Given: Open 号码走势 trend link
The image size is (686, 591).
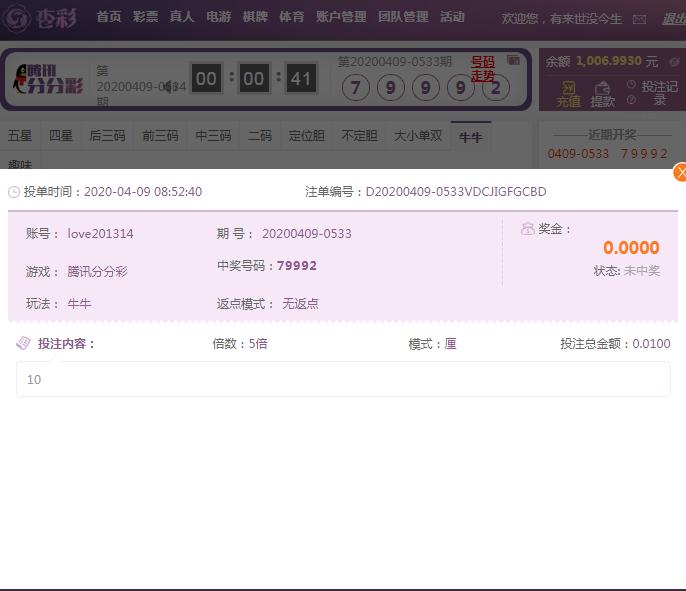Looking at the screenshot, I should [483, 69].
